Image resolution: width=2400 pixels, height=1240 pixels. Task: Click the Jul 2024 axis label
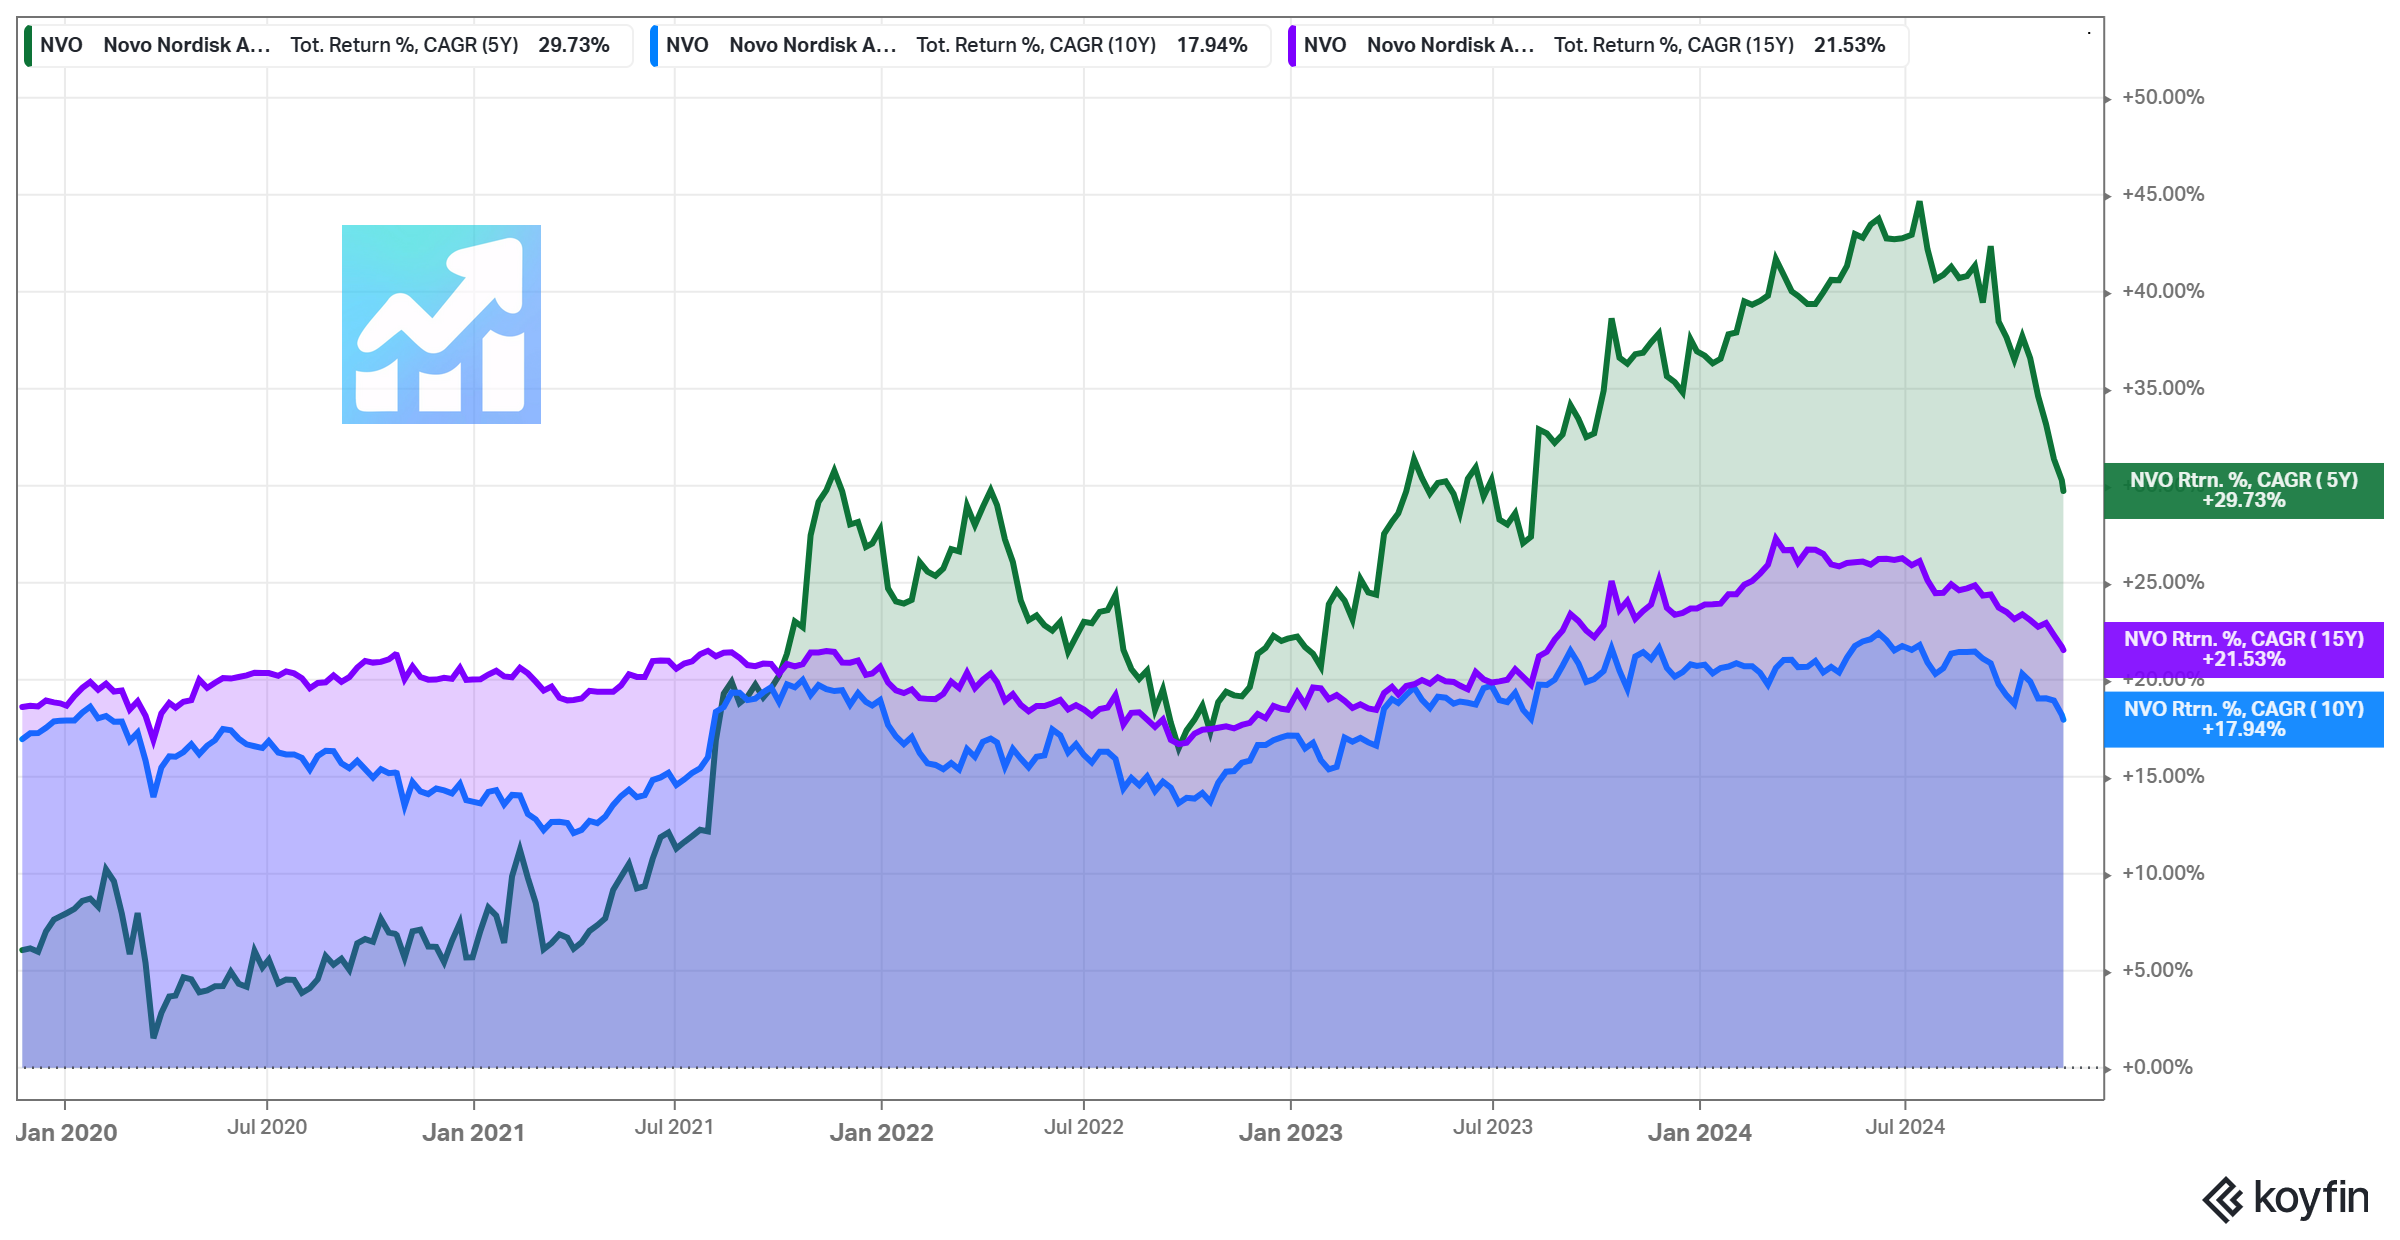click(x=1905, y=1127)
